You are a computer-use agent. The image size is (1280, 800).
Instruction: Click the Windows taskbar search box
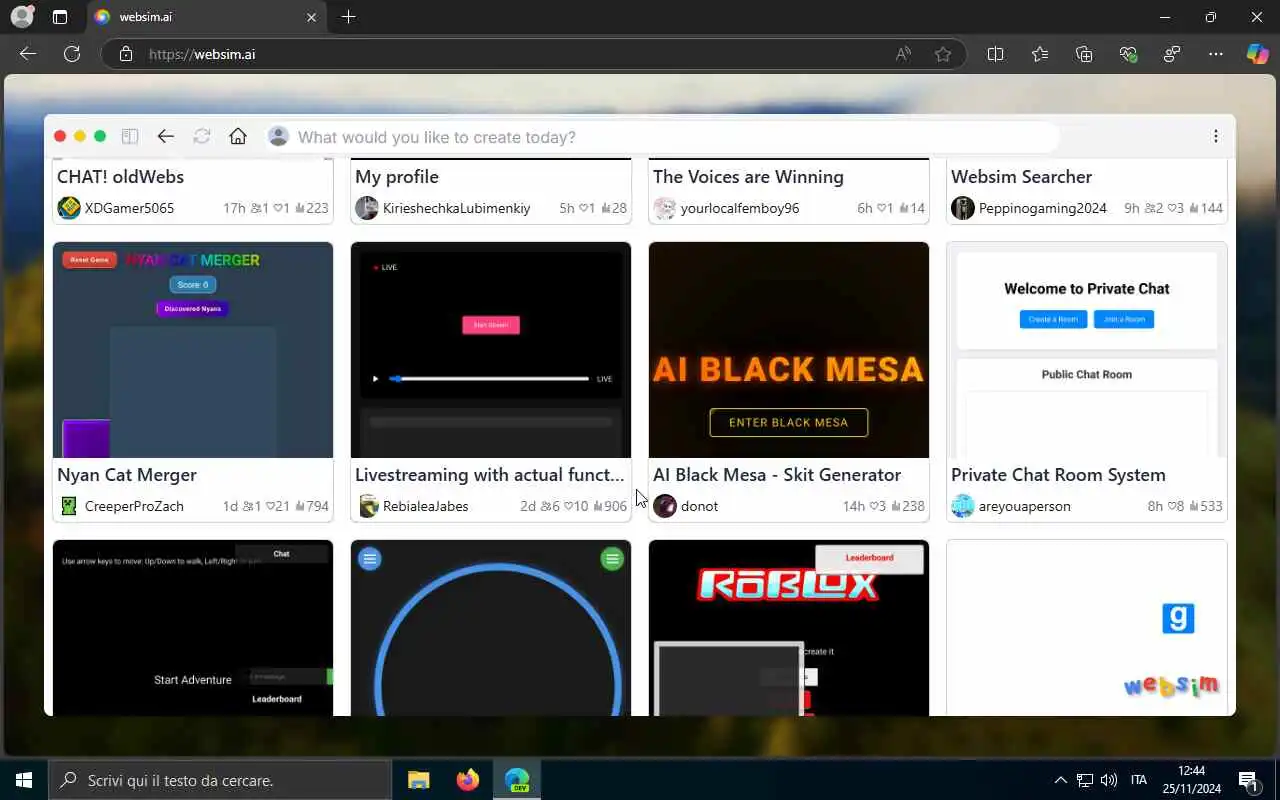(220, 780)
